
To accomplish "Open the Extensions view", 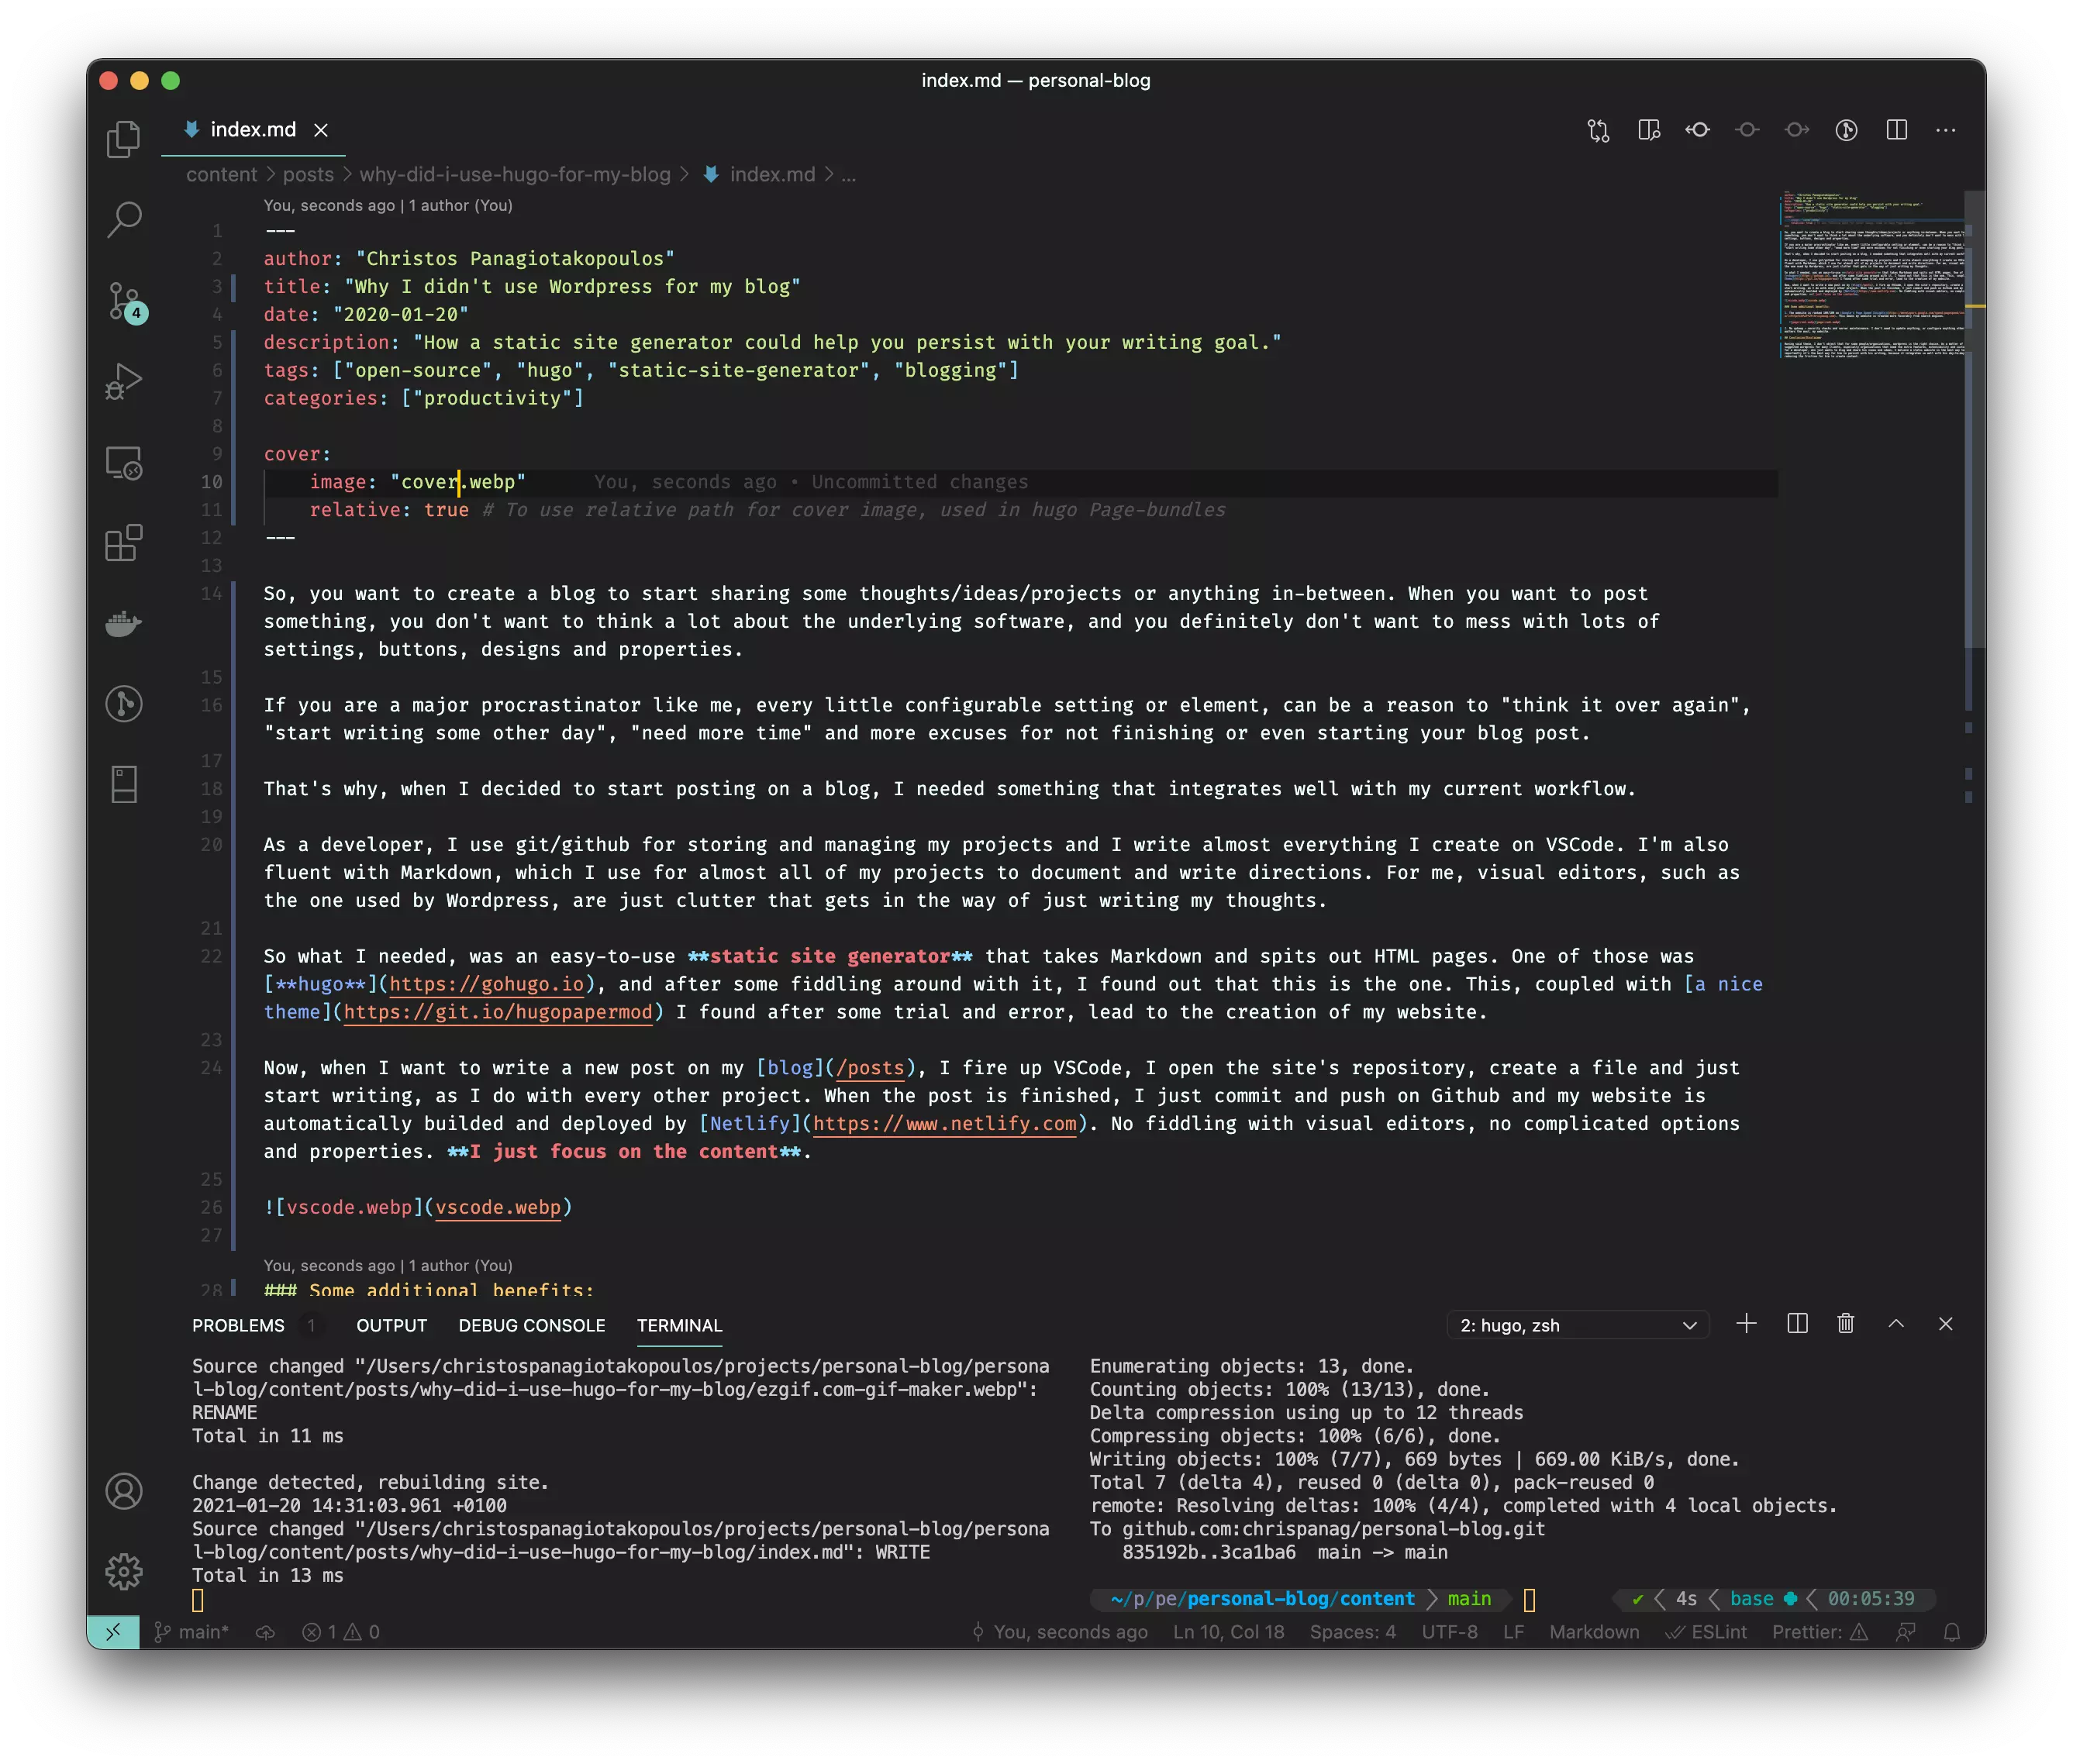I will 124,543.
